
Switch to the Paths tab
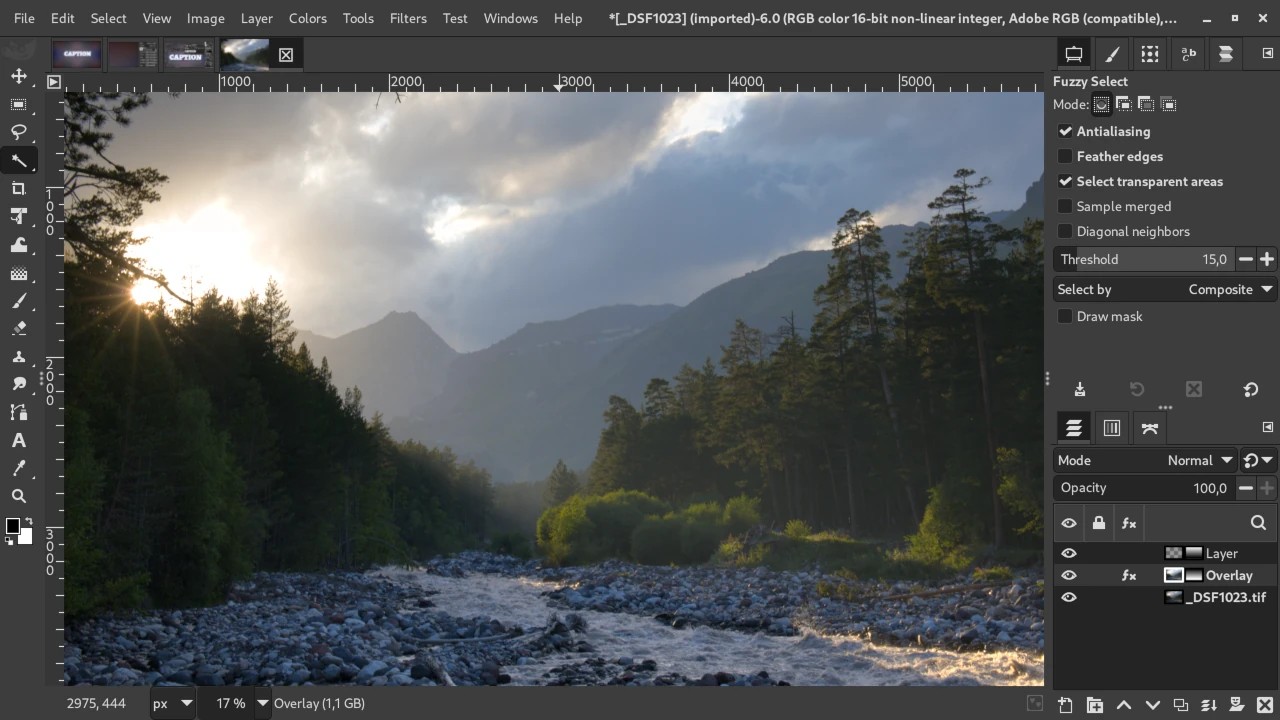pyautogui.click(x=1149, y=428)
